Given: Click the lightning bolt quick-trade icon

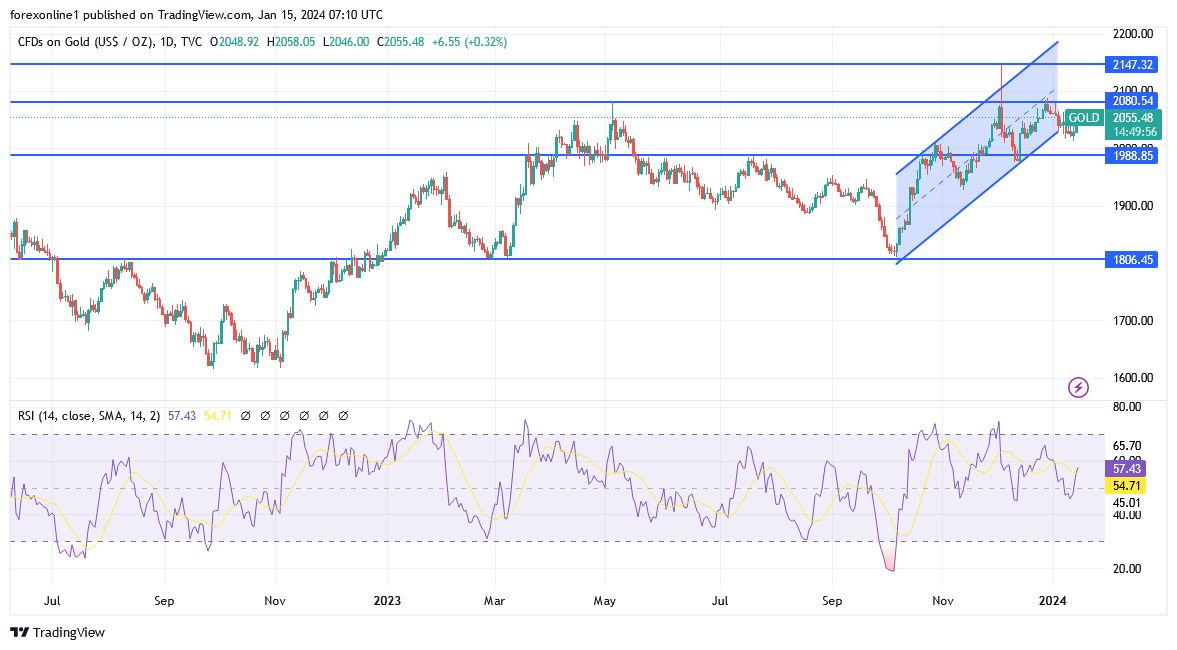Looking at the screenshot, I should point(1079,387).
